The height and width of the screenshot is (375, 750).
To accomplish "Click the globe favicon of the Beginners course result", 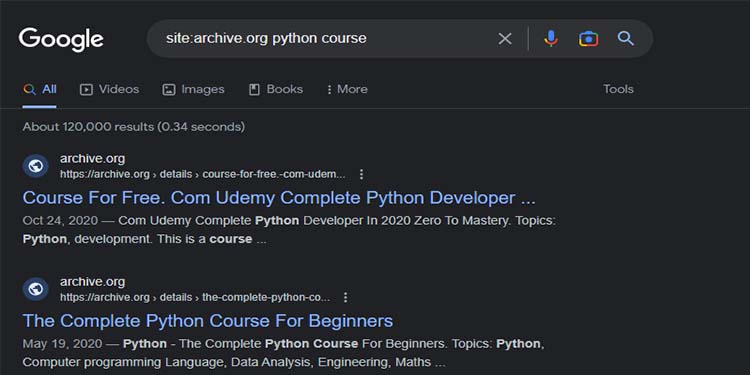I will pyautogui.click(x=35, y=289).
